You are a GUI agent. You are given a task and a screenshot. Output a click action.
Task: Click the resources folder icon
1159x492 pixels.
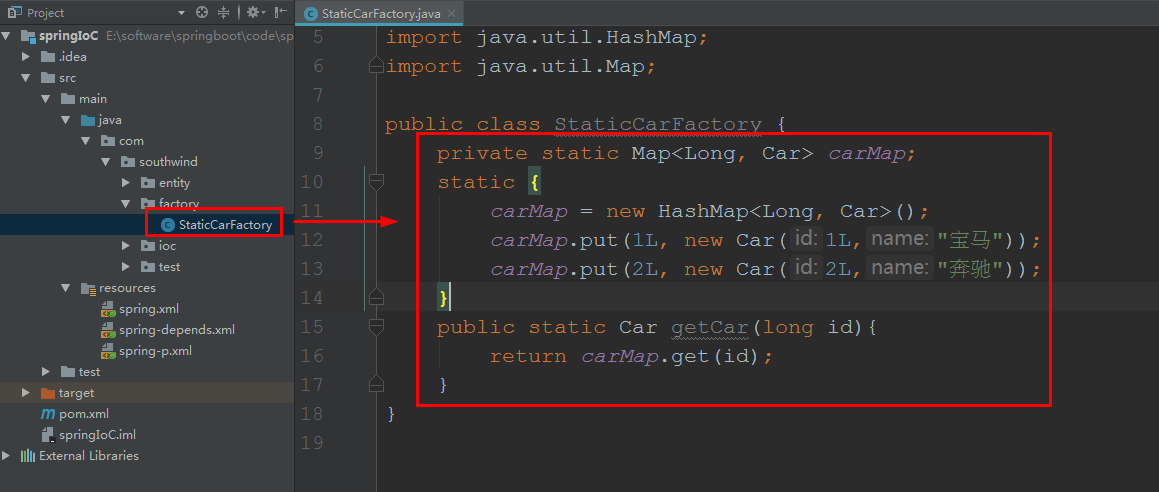[88, 288]
